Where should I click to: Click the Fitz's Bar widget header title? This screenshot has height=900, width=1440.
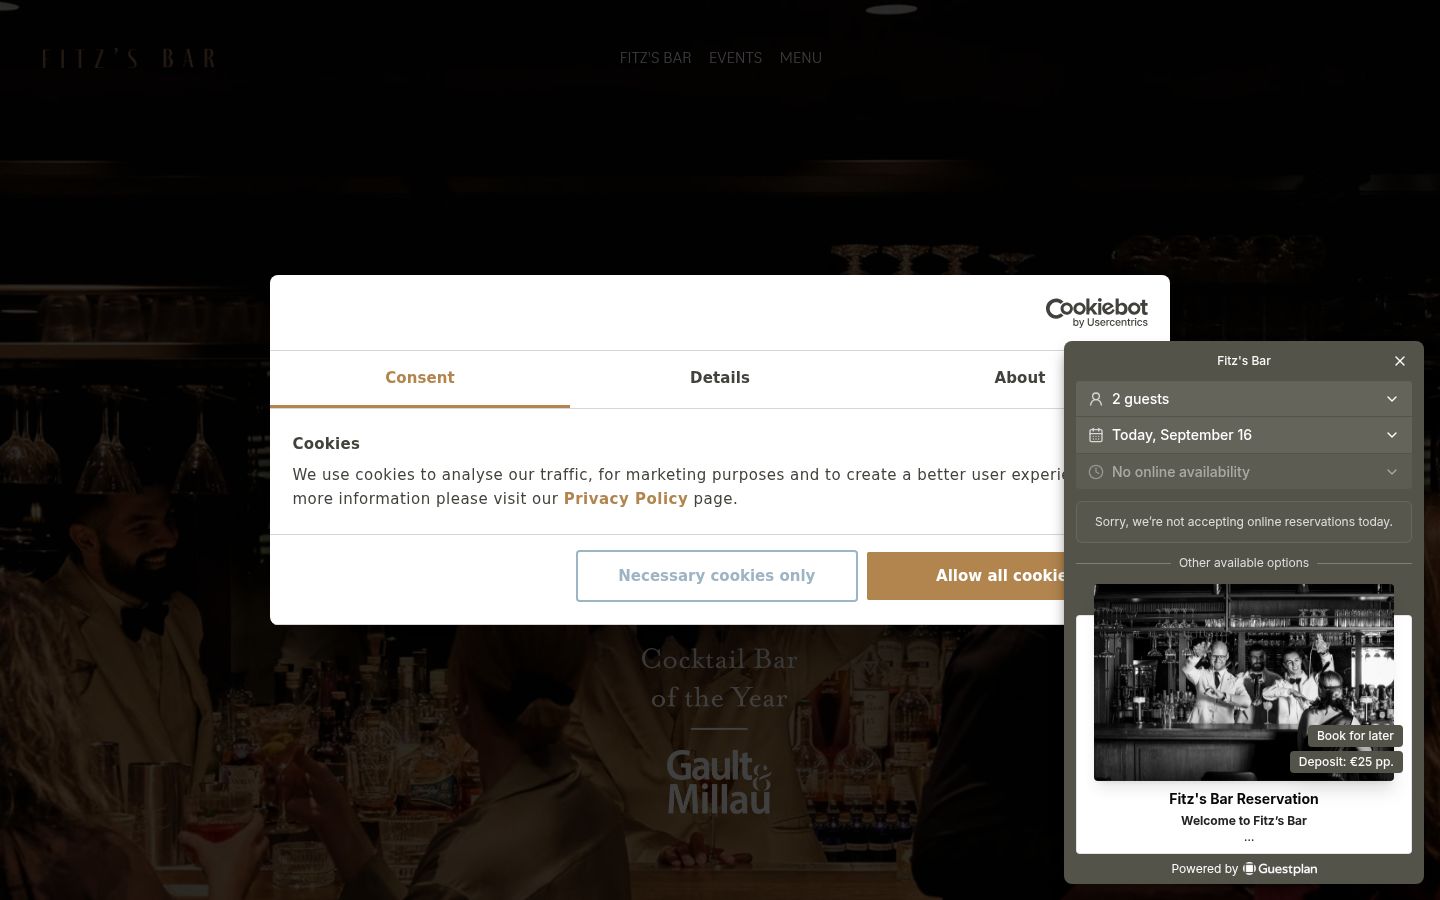point(1244,361)
